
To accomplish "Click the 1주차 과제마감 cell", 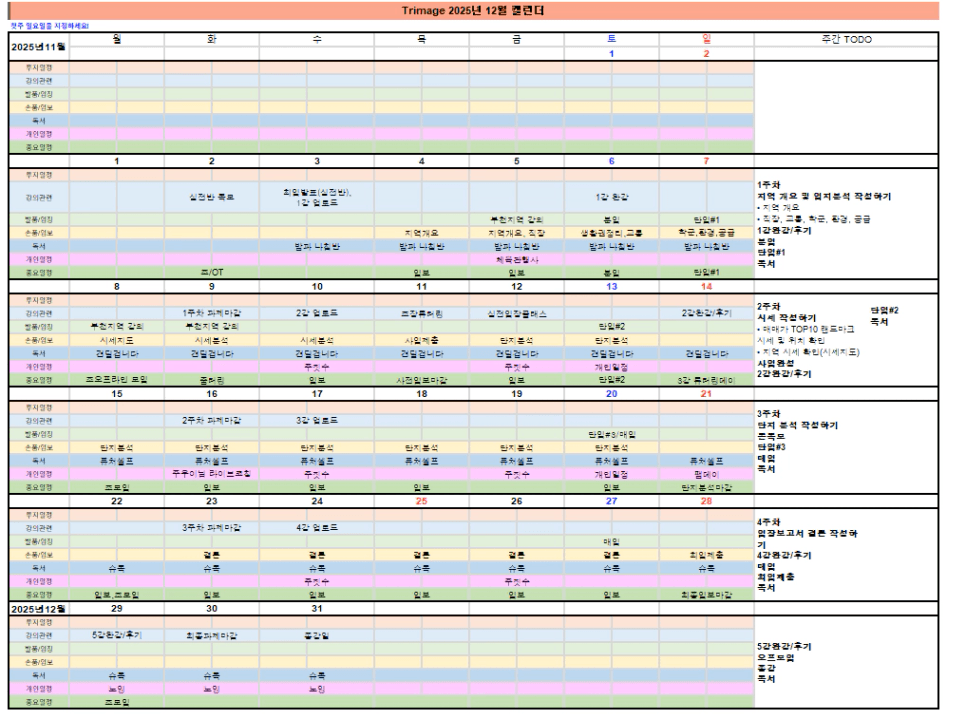I will click(212, 313).
